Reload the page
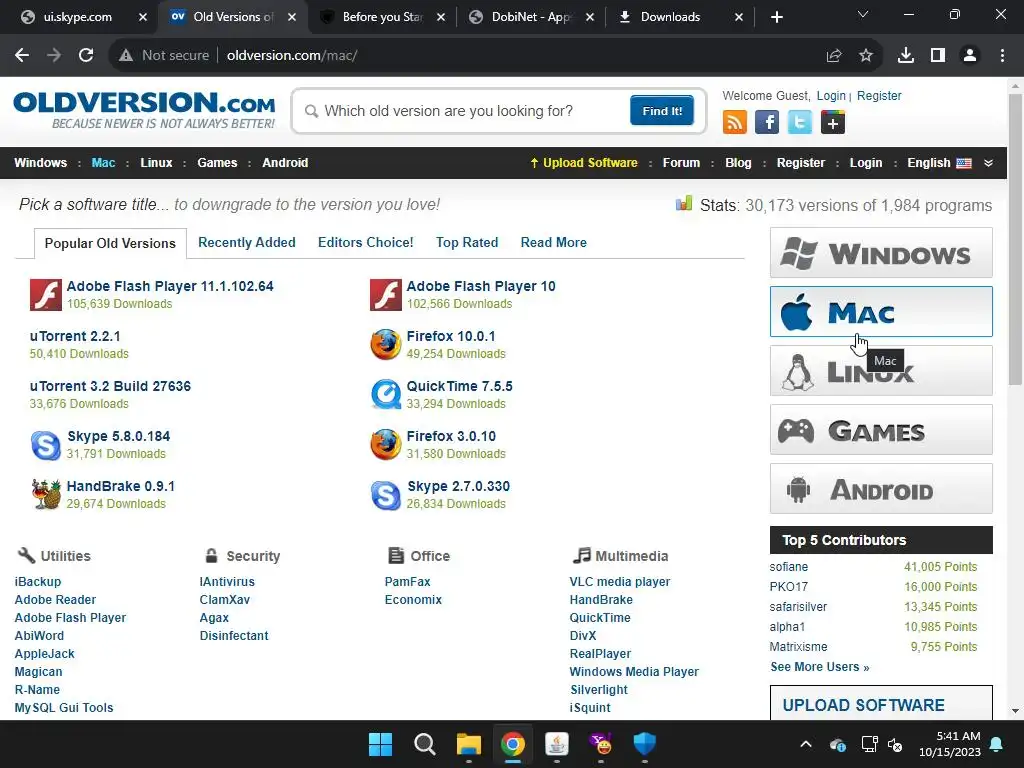The image size is (1024, 768). click(x=86, y=56)
